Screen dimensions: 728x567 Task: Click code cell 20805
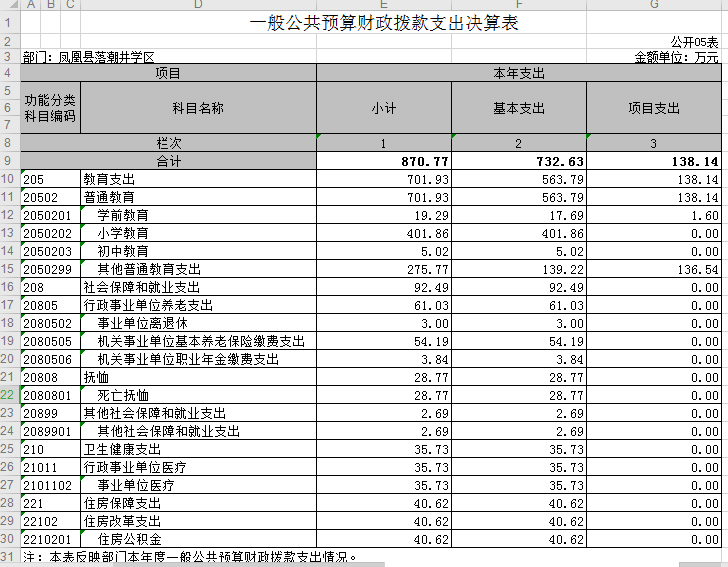coord(50,305)
